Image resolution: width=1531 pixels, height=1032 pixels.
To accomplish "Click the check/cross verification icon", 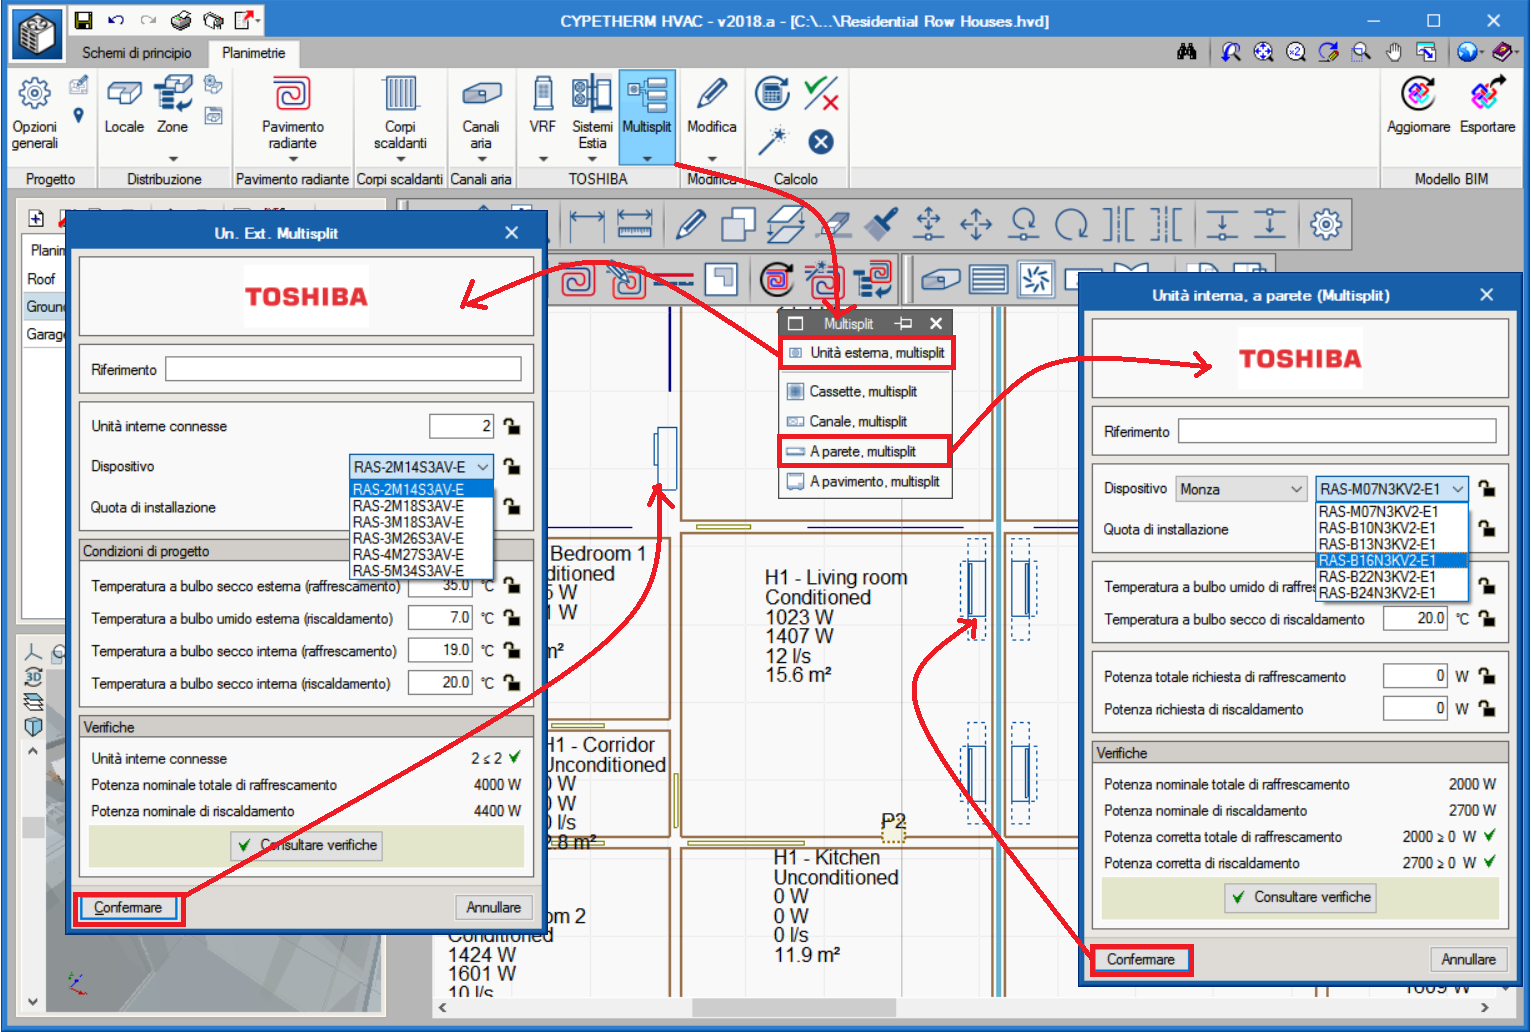I will (821, 93).
